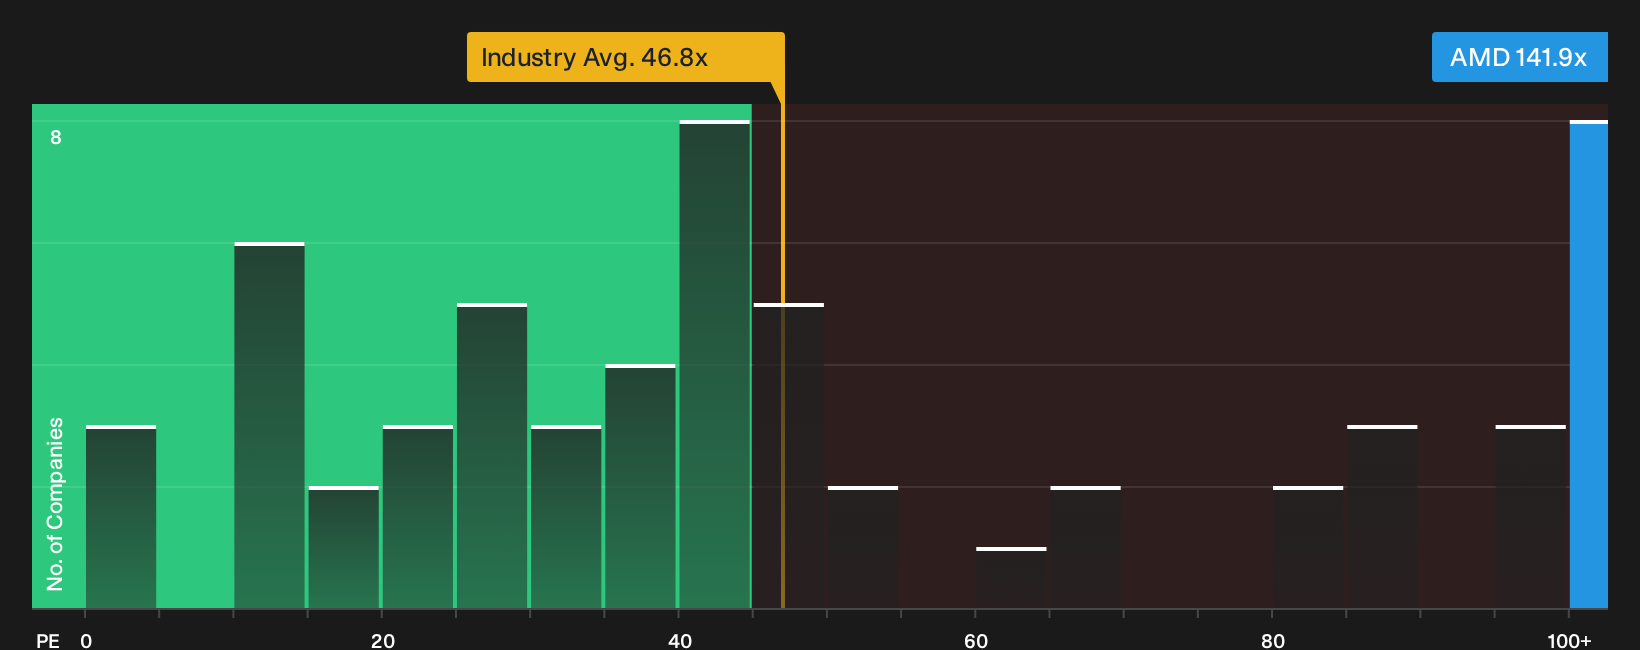This screenshot has width=1640, height=650.
Task: Click the x-axis tick label 0
Action: pyautogui.click(x=86, y=640)
